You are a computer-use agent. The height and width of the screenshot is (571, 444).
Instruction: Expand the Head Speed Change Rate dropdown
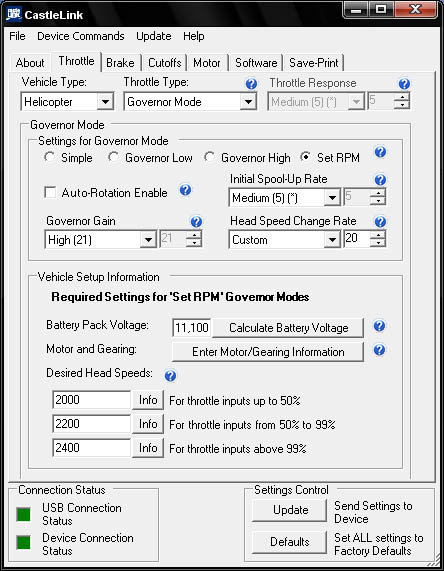point(332,240)
